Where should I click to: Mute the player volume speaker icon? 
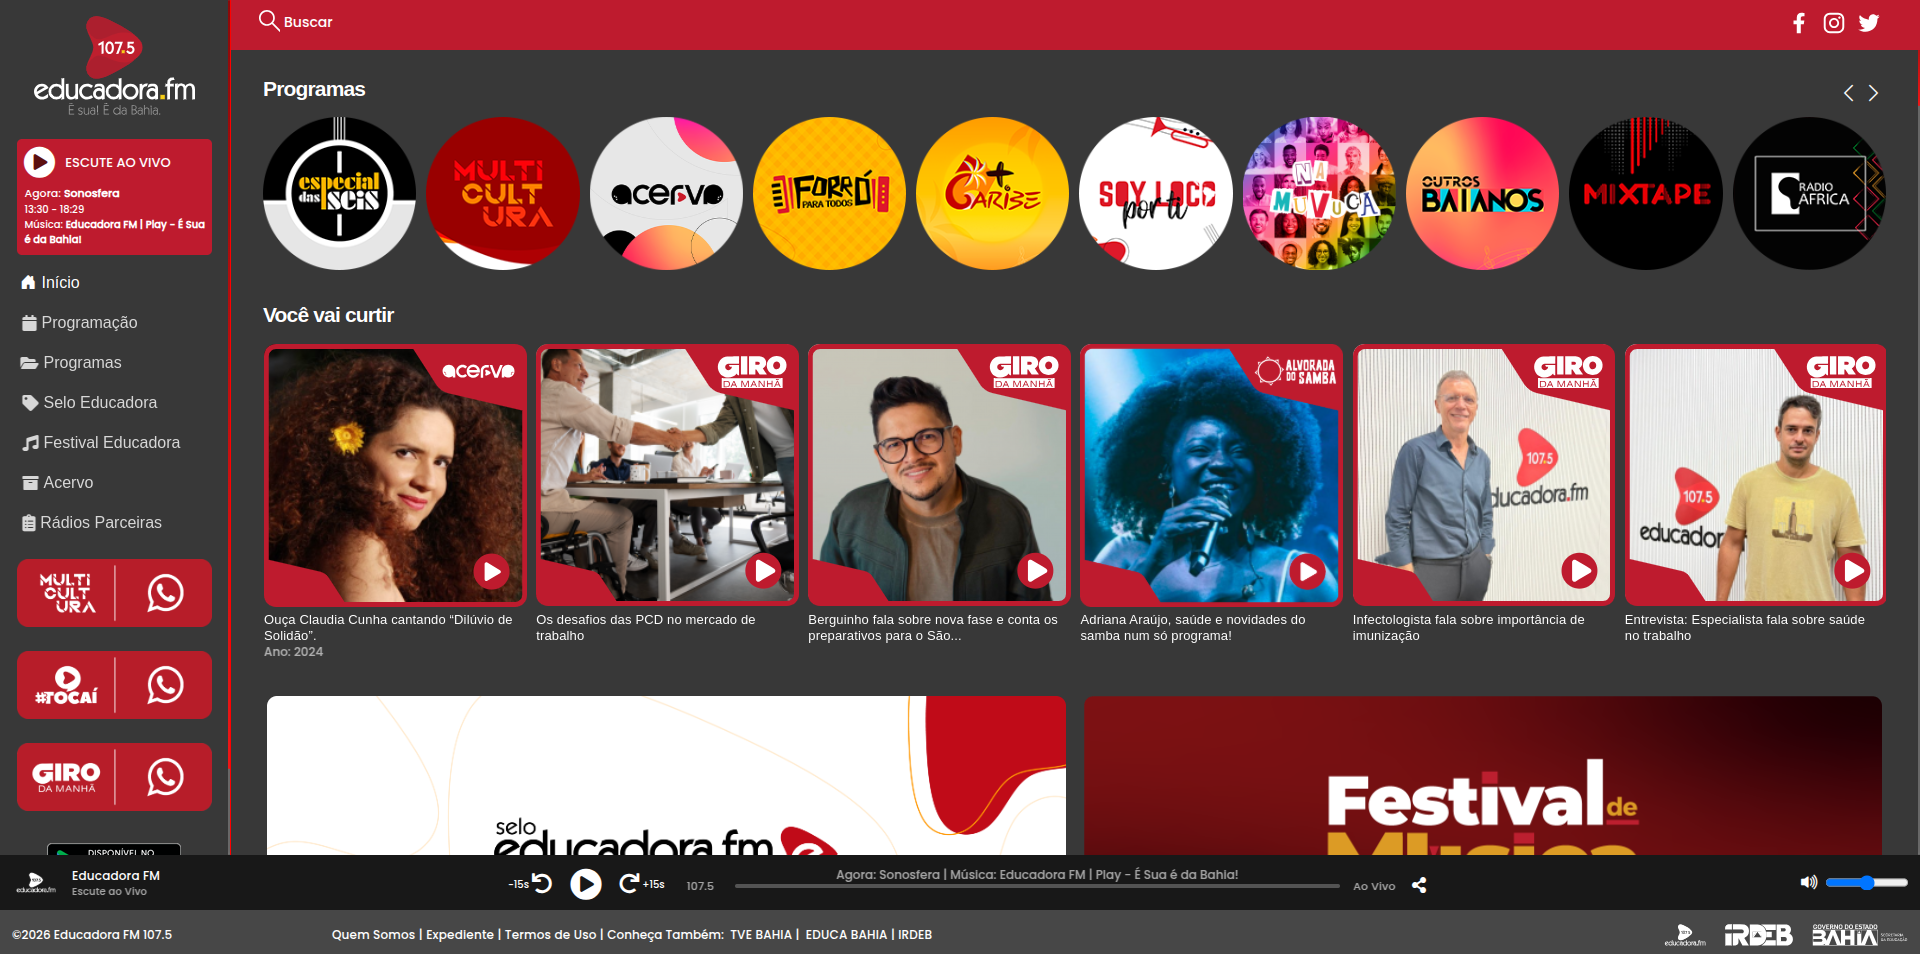click(1808, 882)
